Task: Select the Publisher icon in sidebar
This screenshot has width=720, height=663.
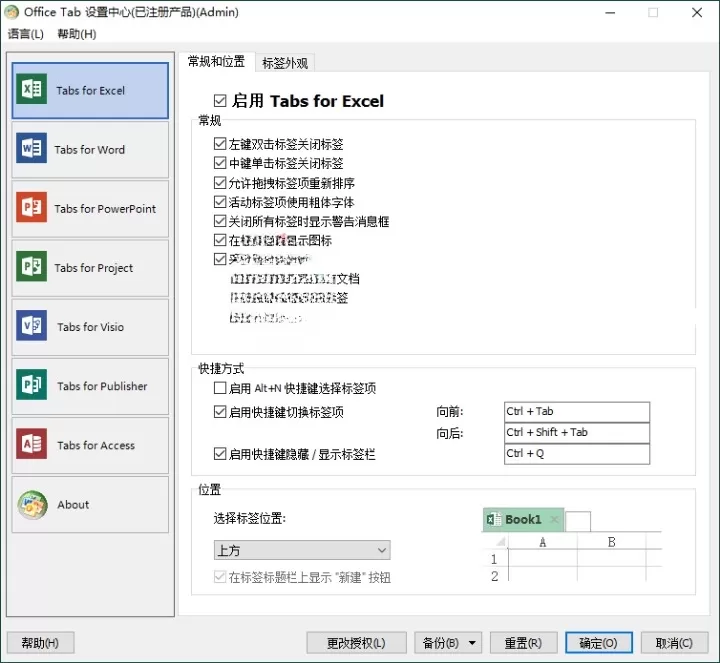Action: click(x=31, y=384)
